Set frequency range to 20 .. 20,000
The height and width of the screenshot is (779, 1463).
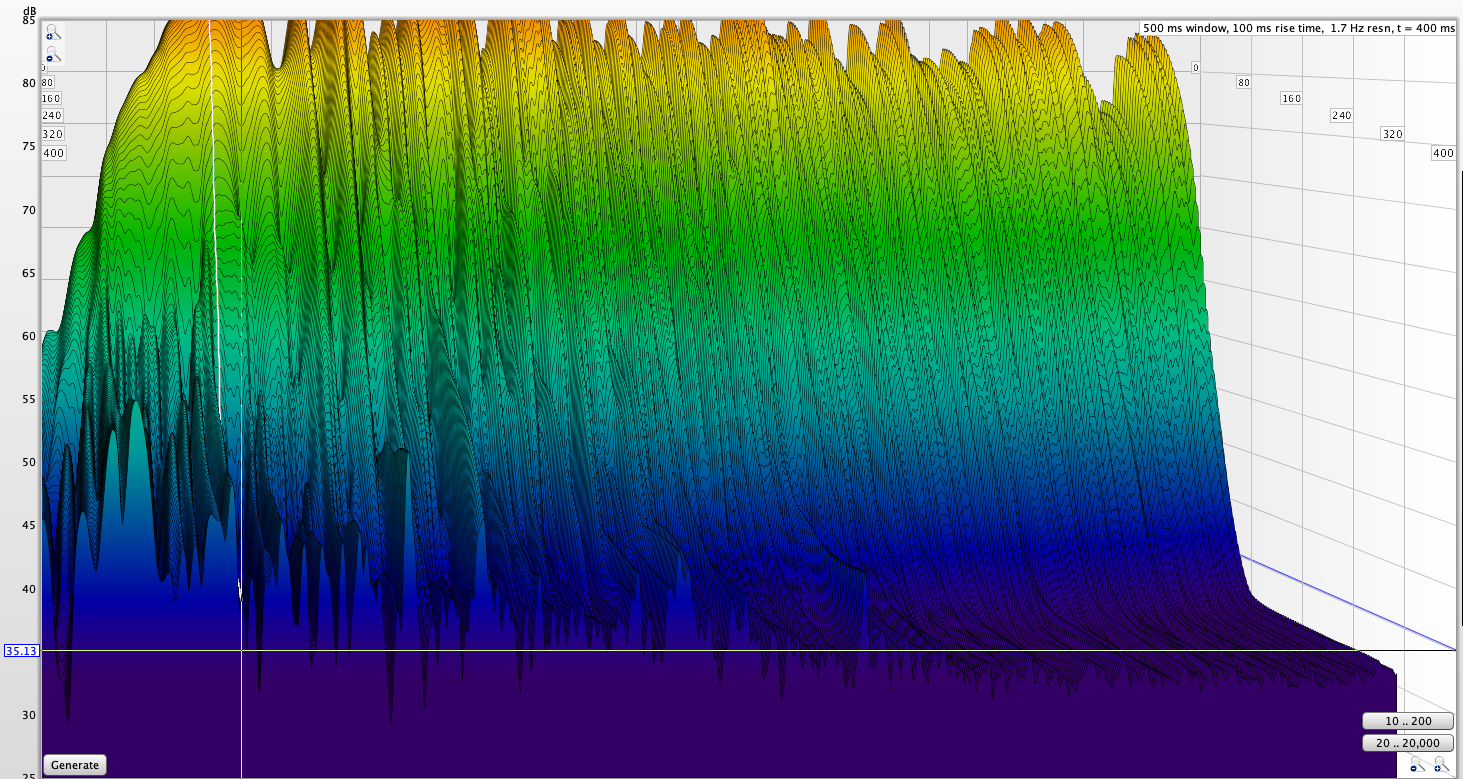tap(1408, 743)
